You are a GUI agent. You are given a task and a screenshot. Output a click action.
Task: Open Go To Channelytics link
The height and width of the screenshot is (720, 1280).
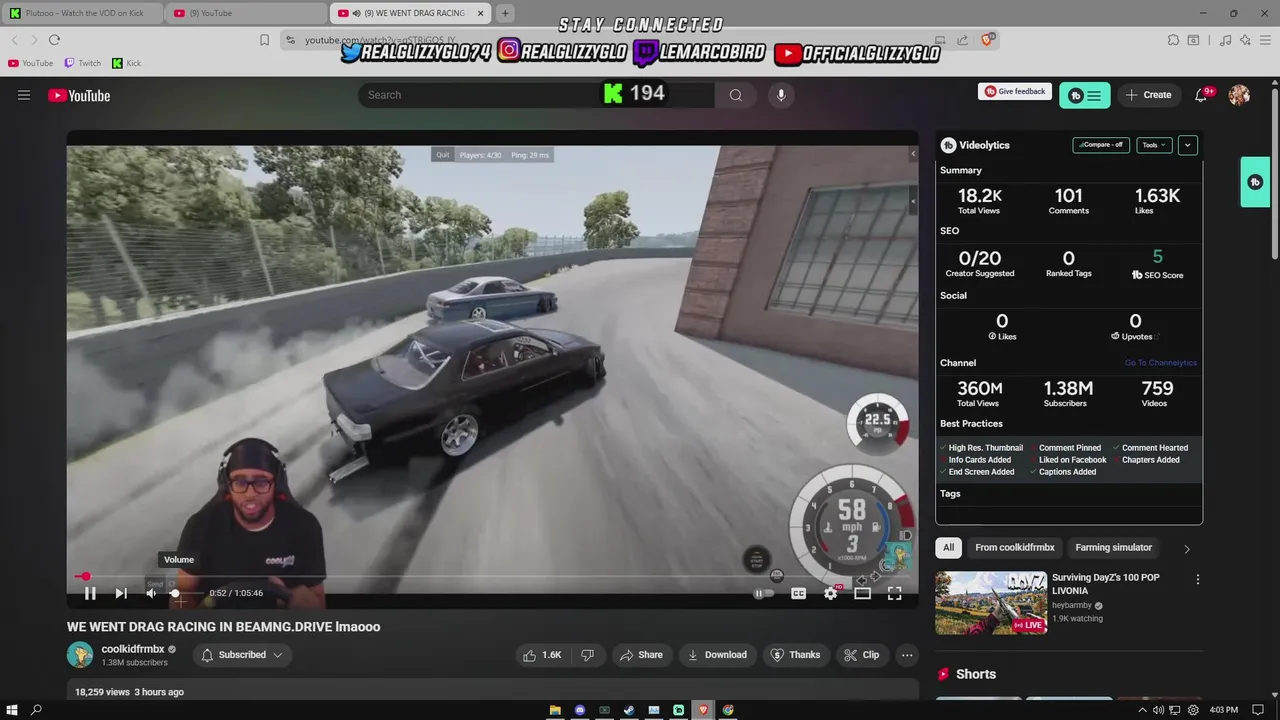[x=1160, y=363]
